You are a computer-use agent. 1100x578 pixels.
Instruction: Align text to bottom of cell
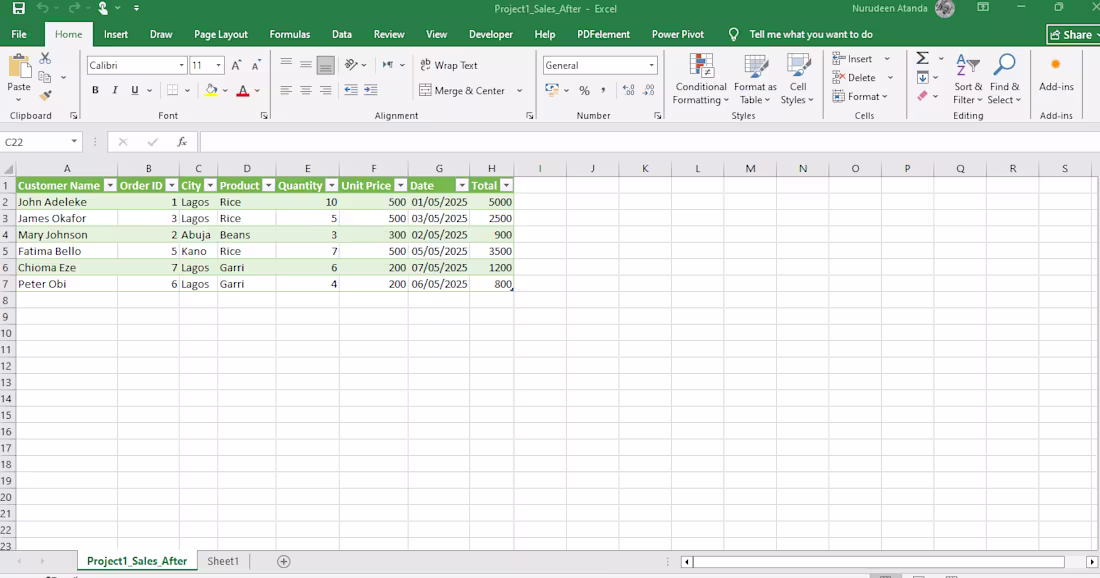(326, 65)
